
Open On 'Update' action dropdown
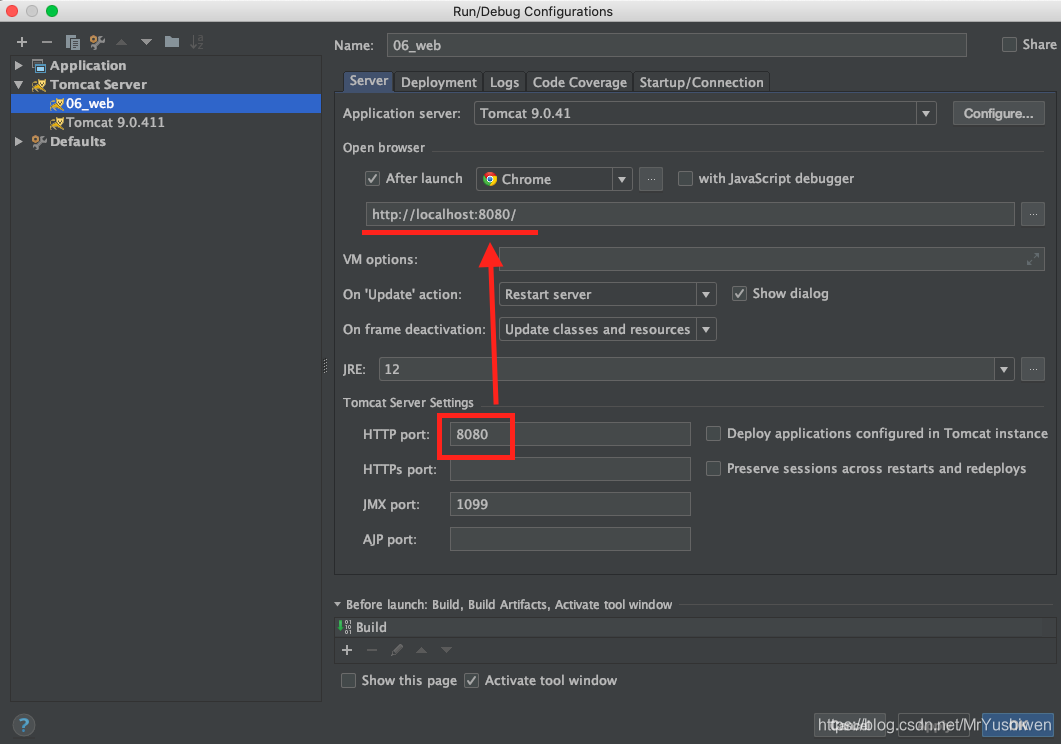click(x=707, y=294)
